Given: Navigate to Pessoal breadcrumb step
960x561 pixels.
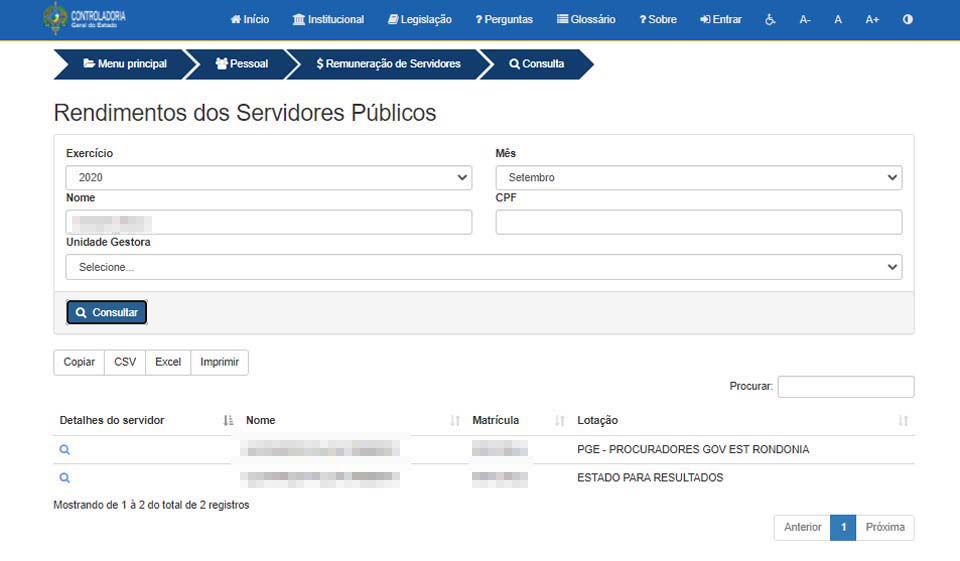Looking at the screenshot, I should [x=242, y=64].
